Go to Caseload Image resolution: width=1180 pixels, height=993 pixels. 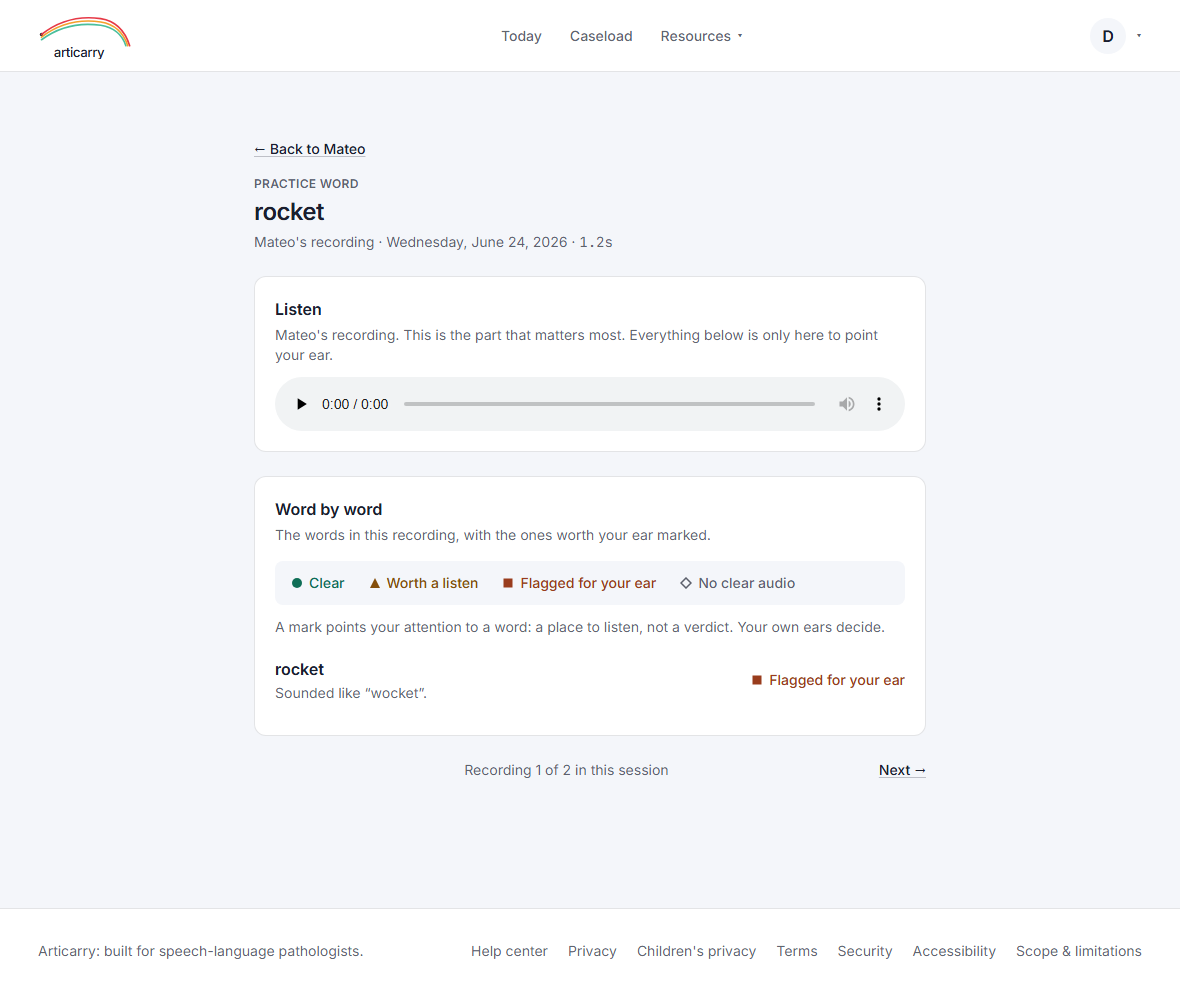click(x=601, y=36)
